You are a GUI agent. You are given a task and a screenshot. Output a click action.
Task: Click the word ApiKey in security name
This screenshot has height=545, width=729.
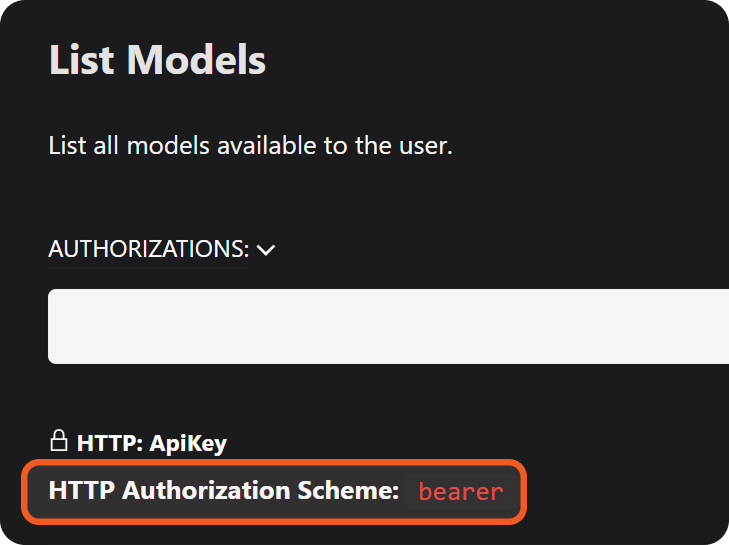point(188,443)
